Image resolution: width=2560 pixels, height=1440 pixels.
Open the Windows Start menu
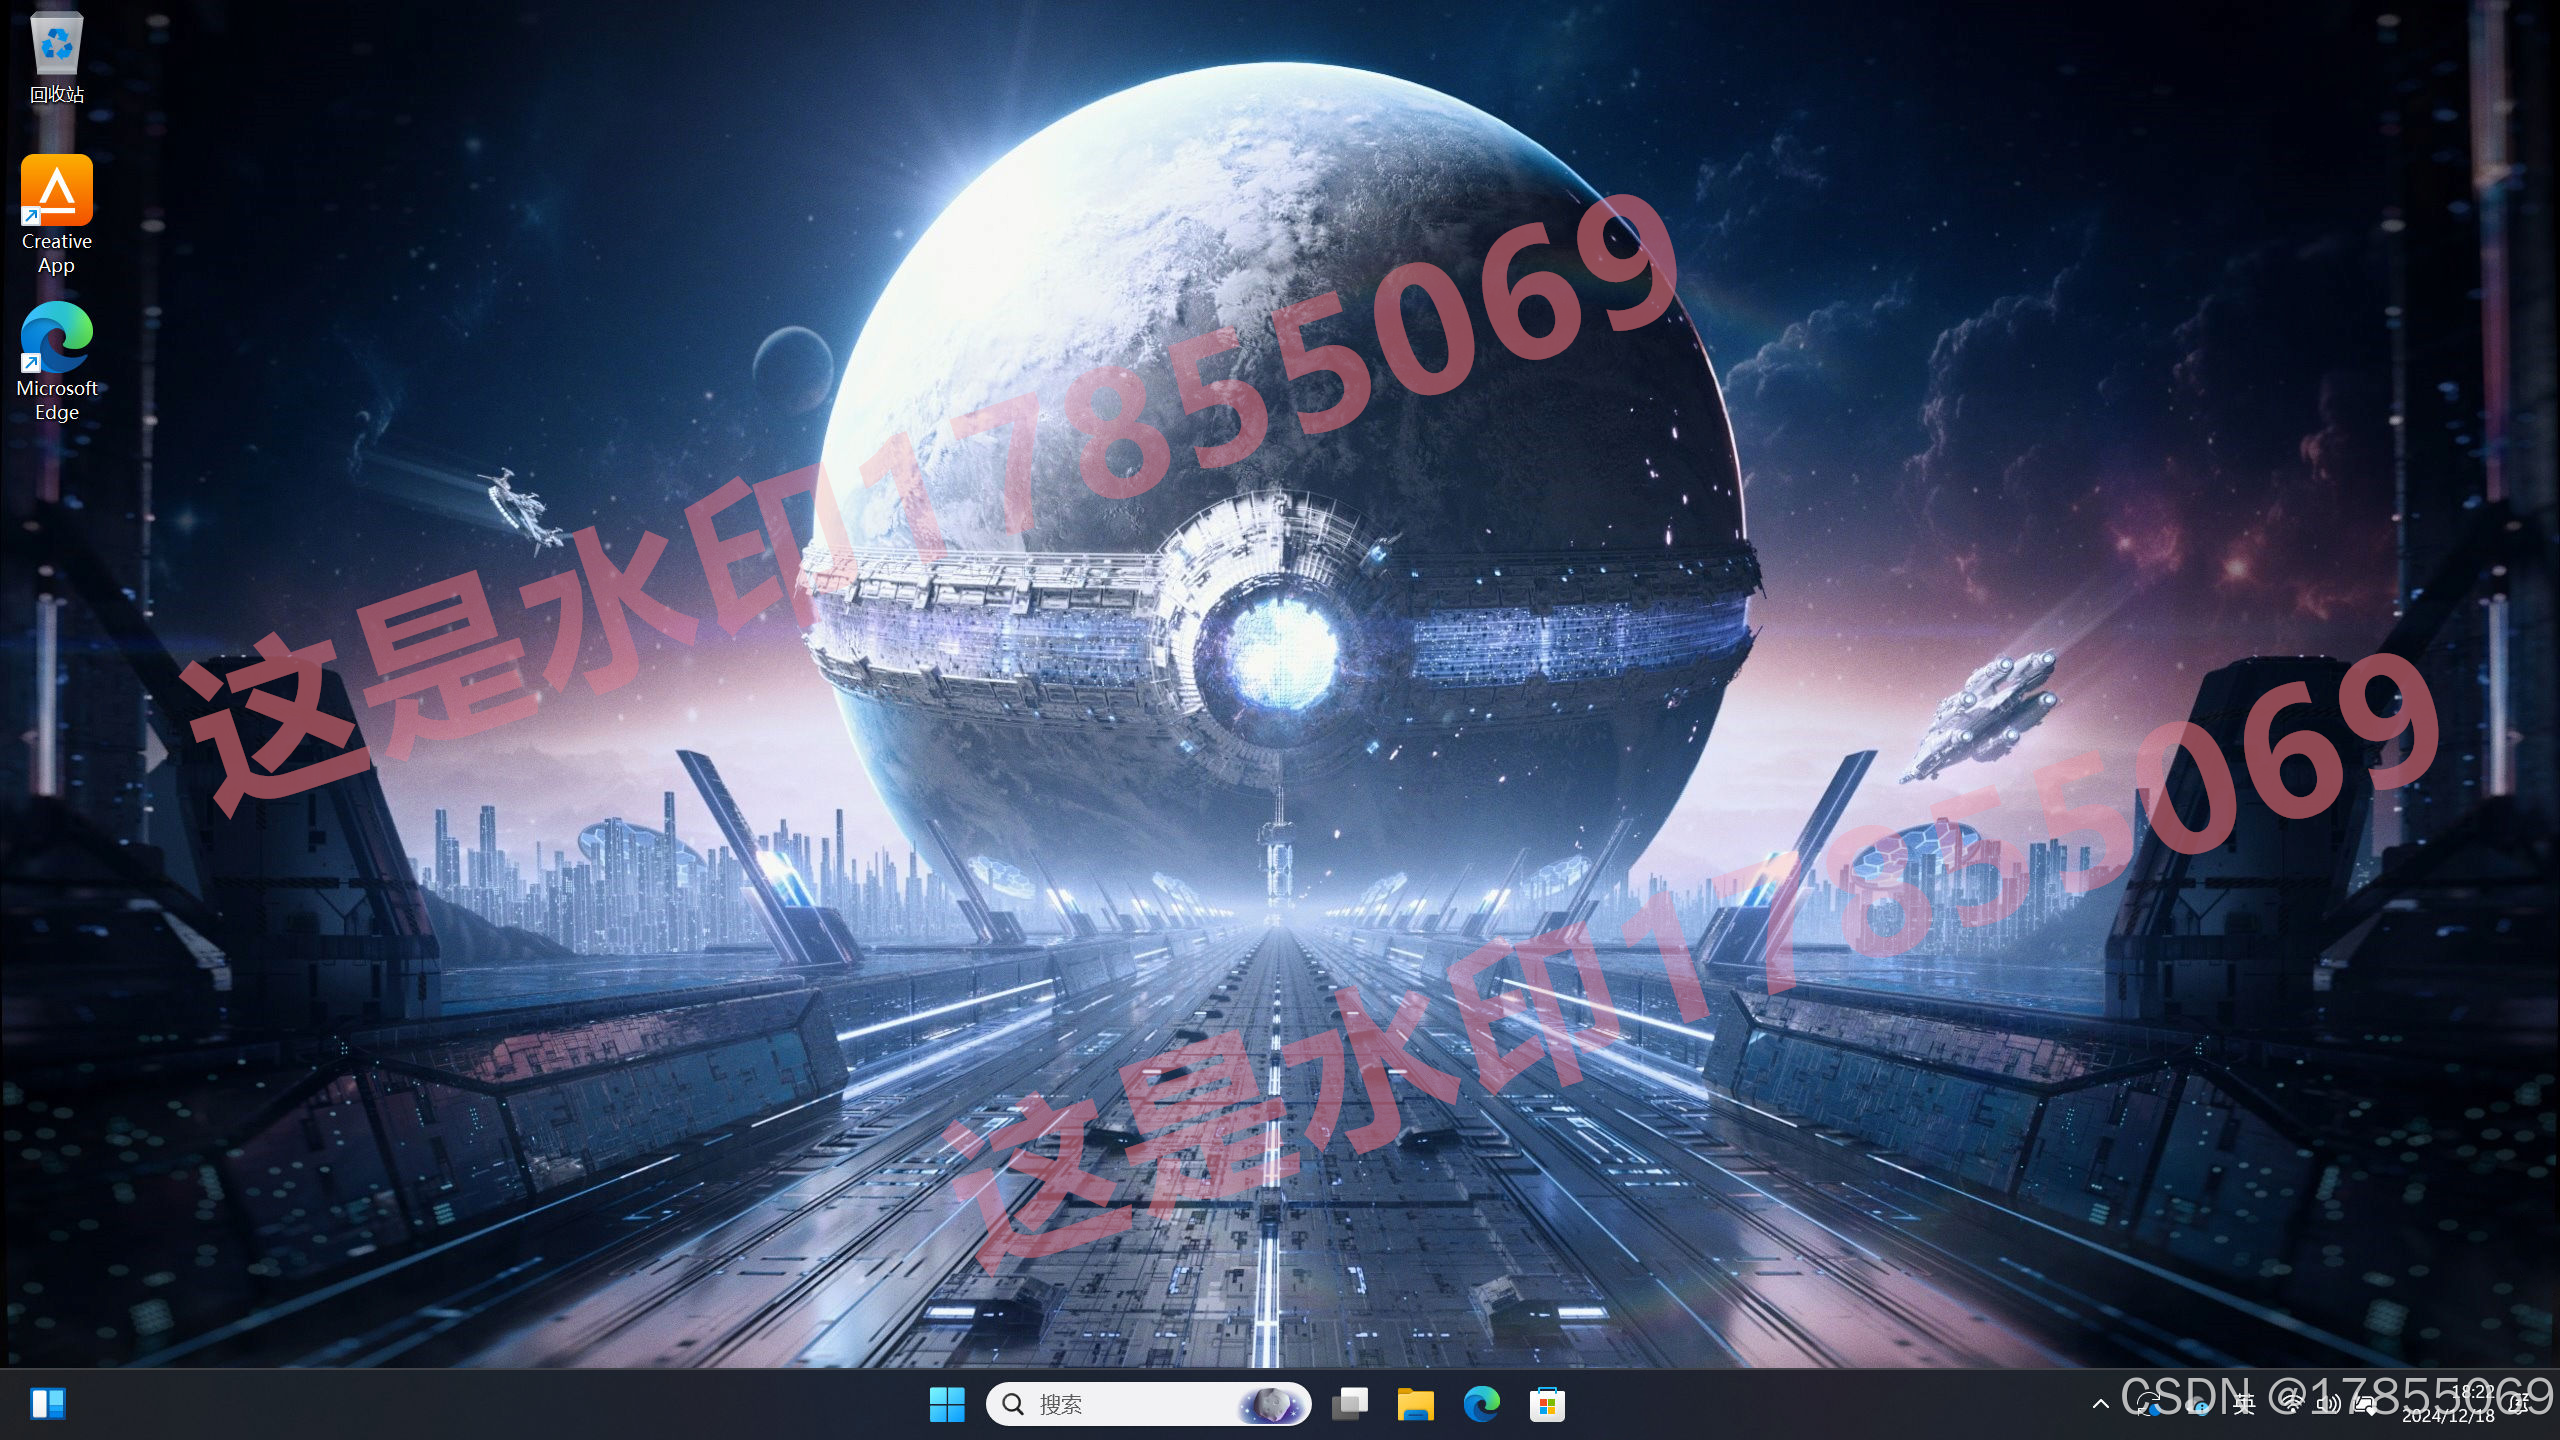(x=946, y=1404)
